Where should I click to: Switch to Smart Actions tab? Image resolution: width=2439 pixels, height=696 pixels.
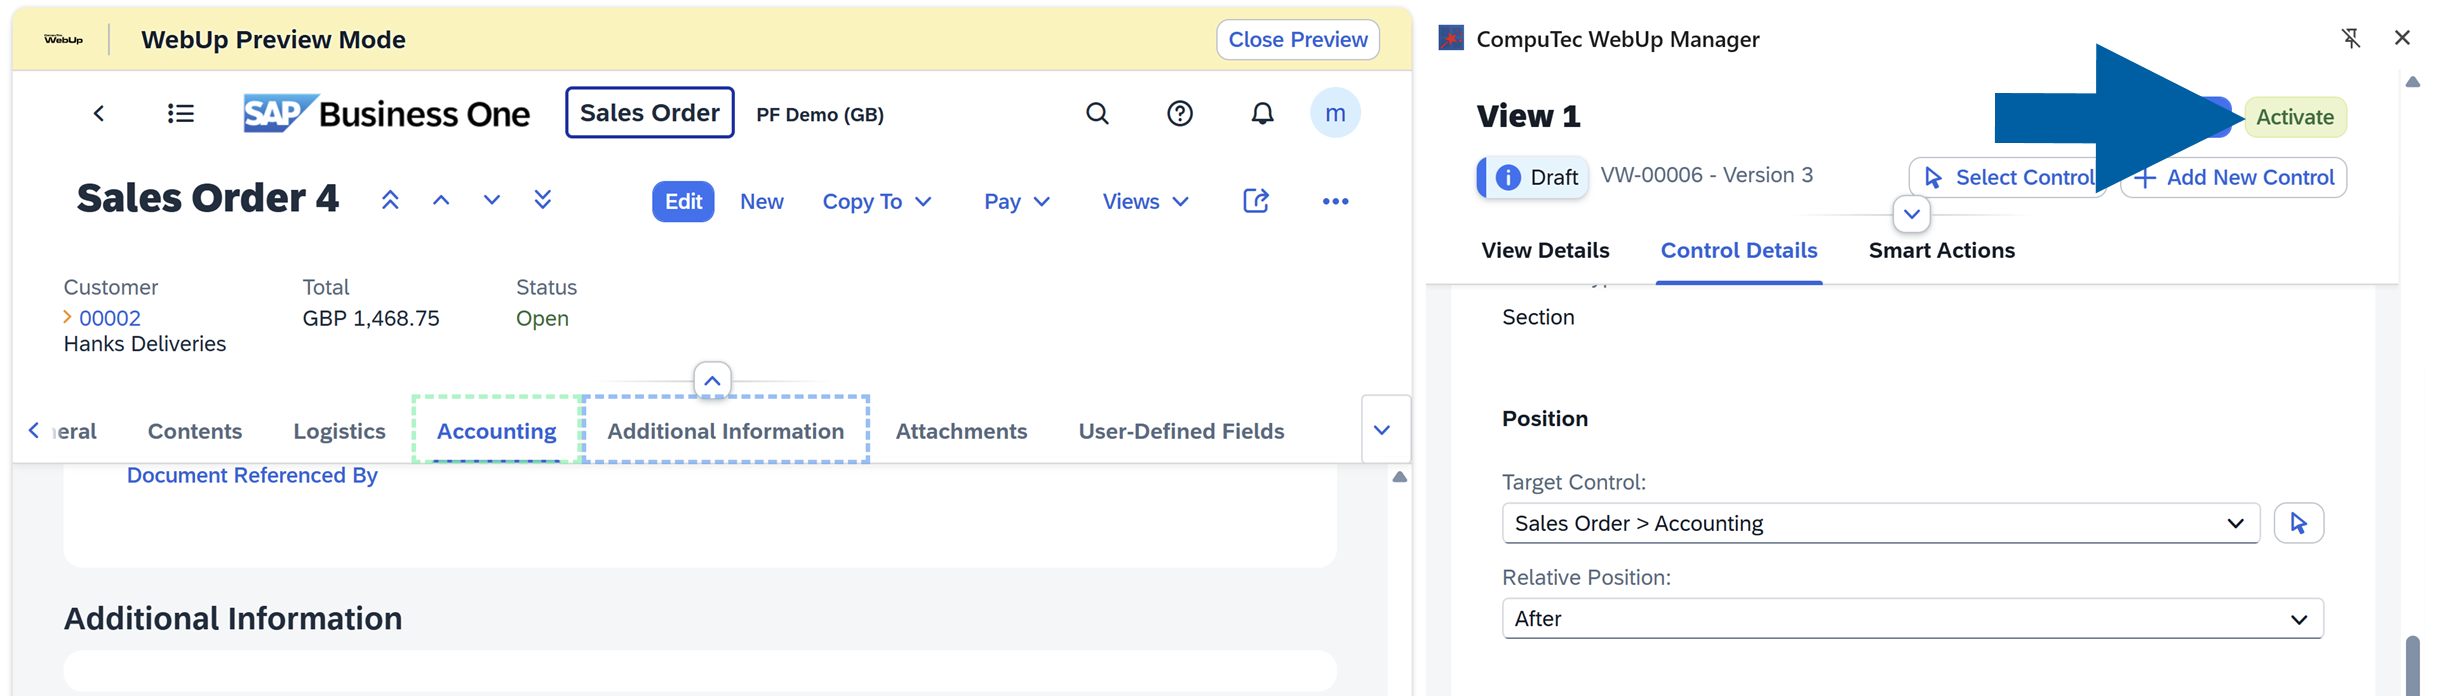(x=1941, y=250)
